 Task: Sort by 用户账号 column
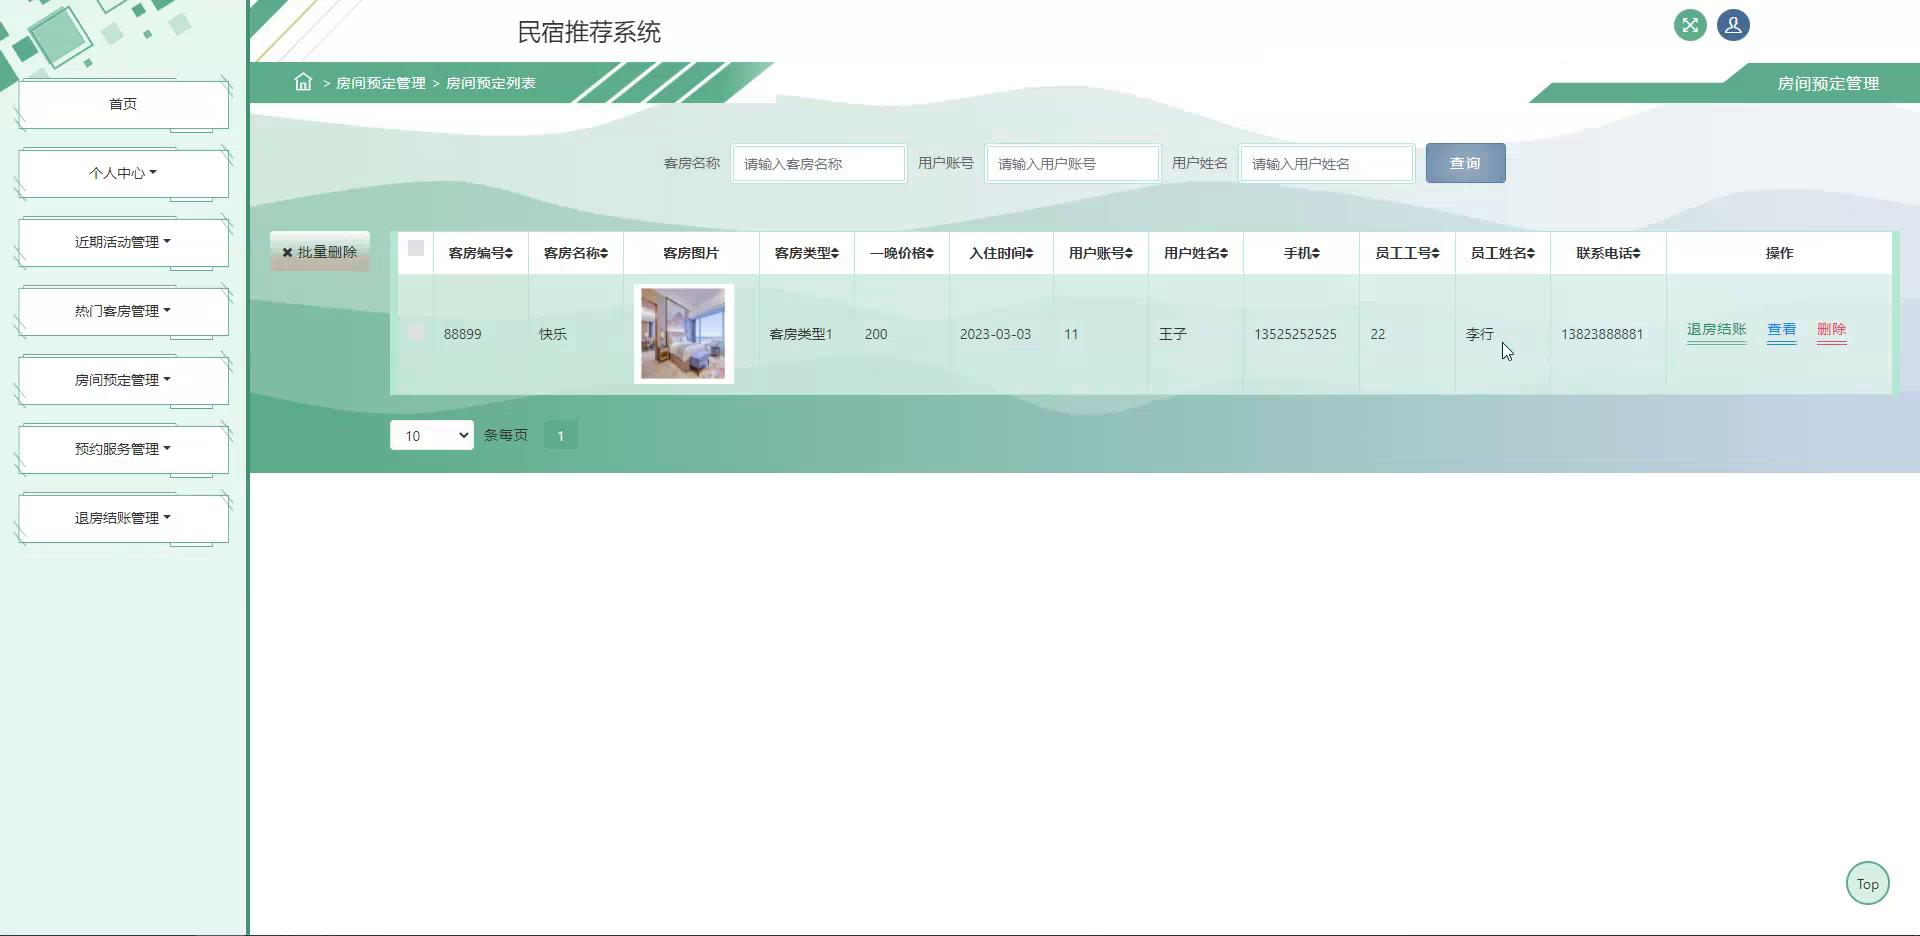1101,253
